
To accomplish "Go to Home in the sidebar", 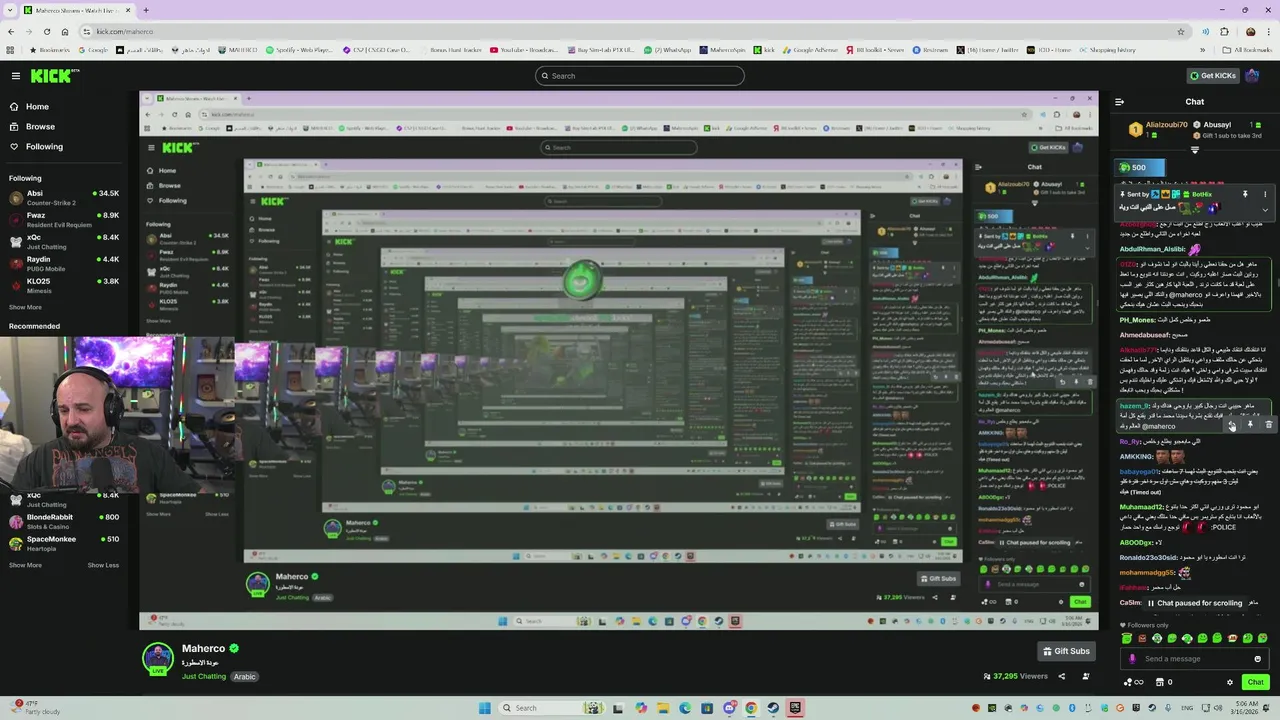I will (x=30, y=106).
